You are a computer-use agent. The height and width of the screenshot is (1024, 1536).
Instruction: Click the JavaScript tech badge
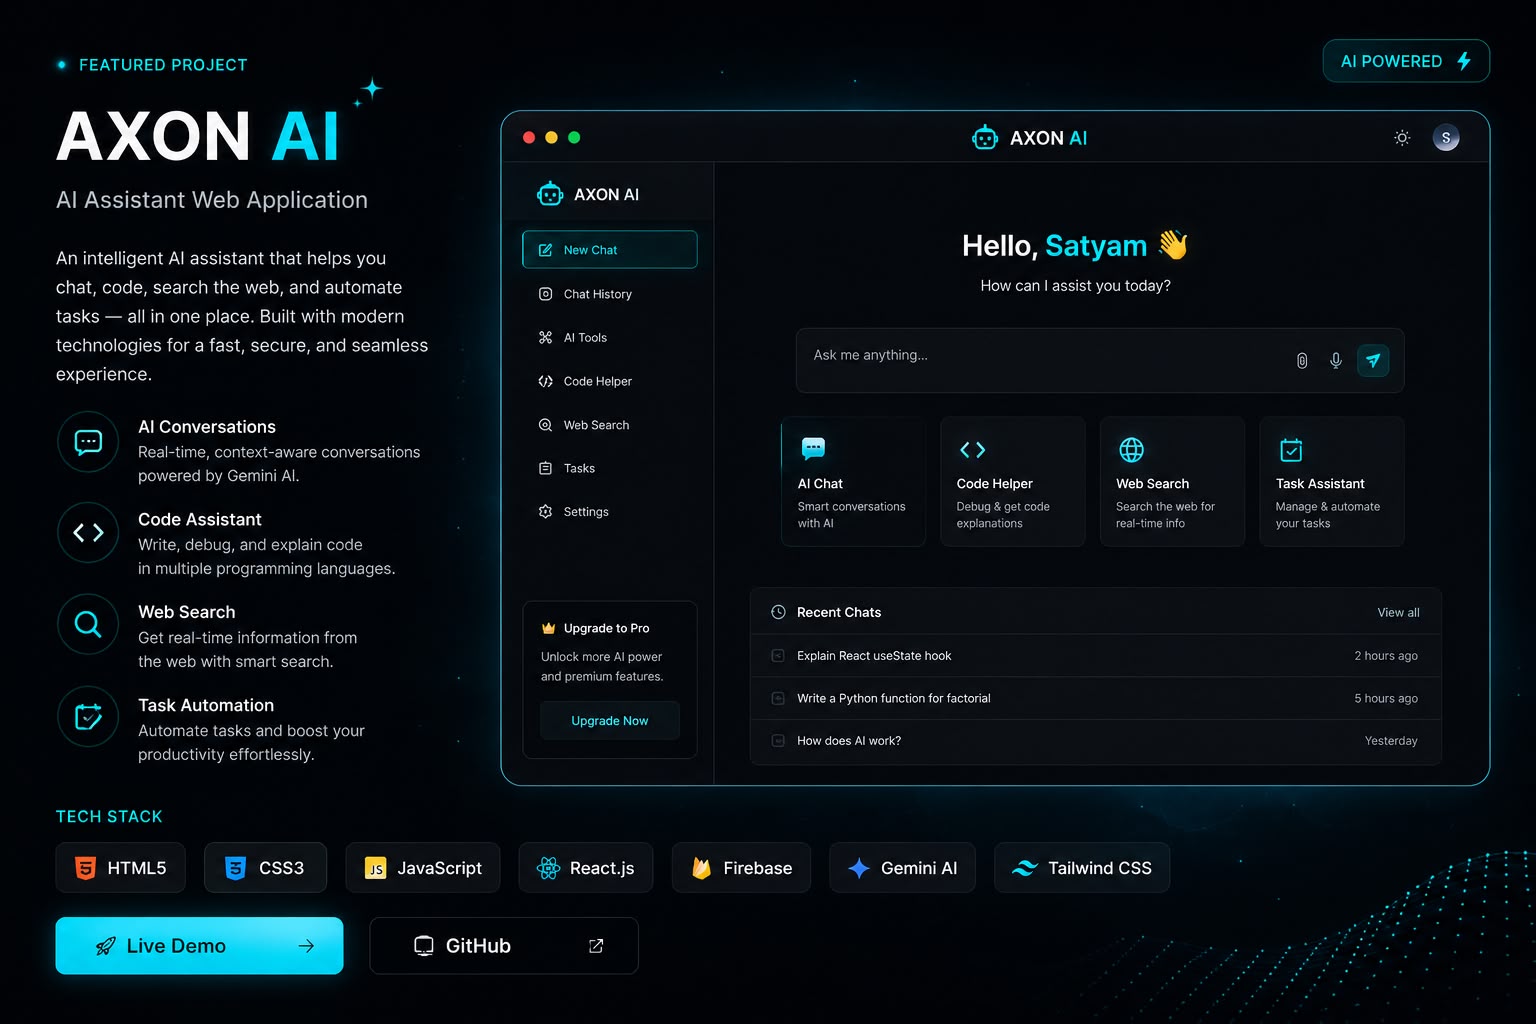point(423,868)
